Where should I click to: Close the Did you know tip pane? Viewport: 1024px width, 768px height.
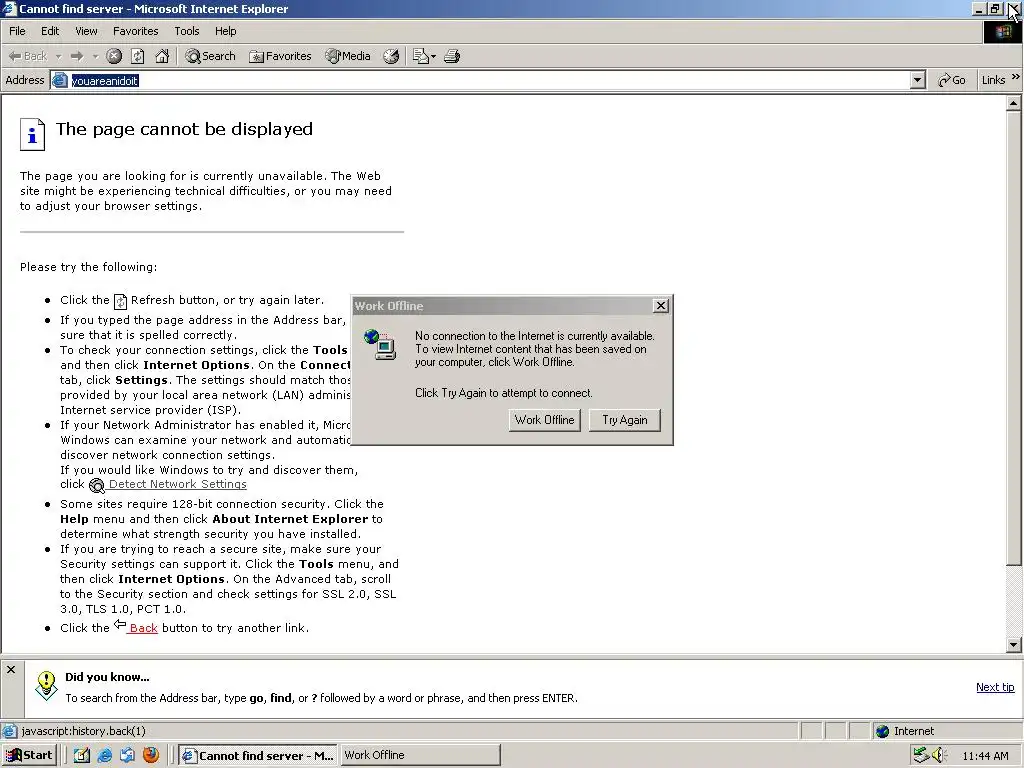point(11,669)
